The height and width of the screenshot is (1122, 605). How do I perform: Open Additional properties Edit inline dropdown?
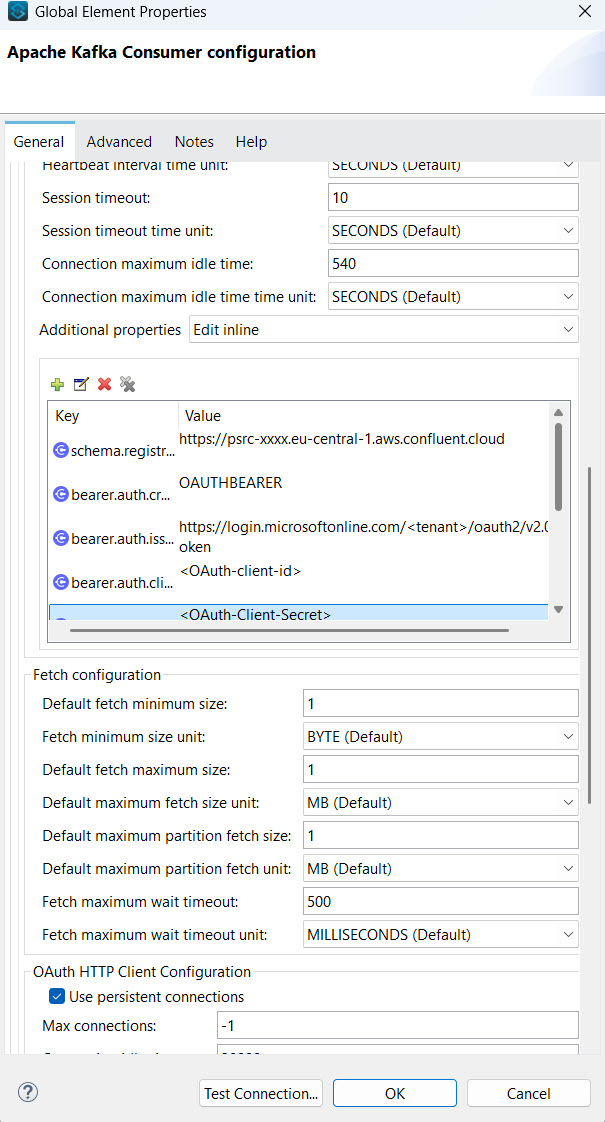384,330
